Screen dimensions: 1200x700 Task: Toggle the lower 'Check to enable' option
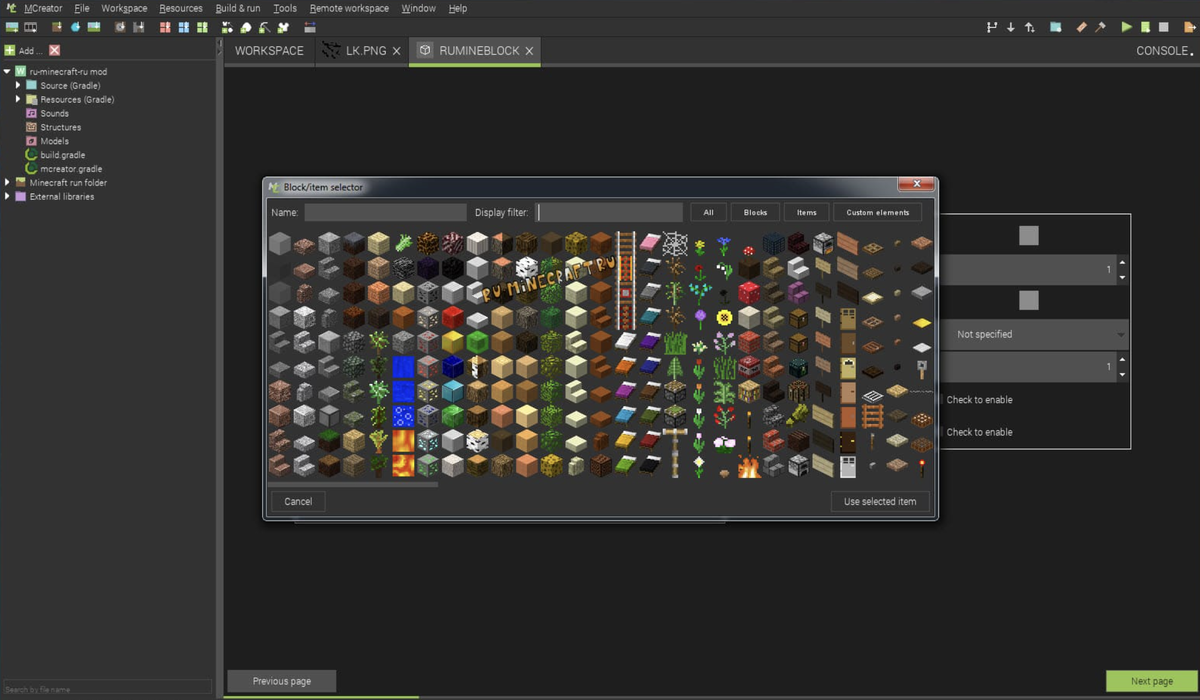point(979,432)
